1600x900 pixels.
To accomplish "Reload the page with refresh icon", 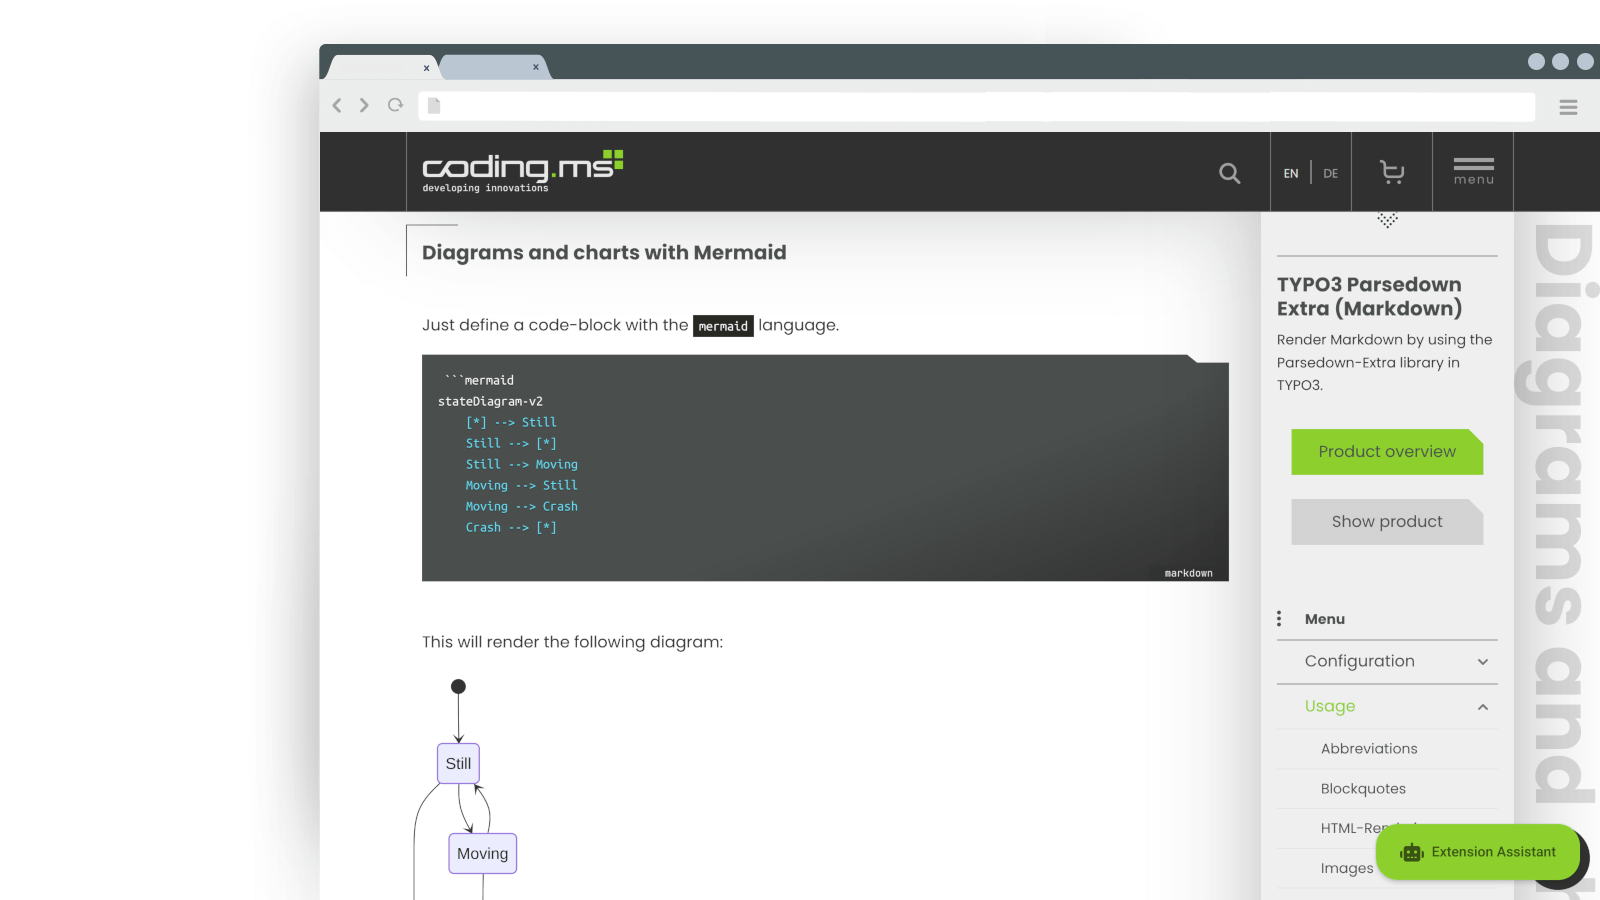I will coord(395,105).
